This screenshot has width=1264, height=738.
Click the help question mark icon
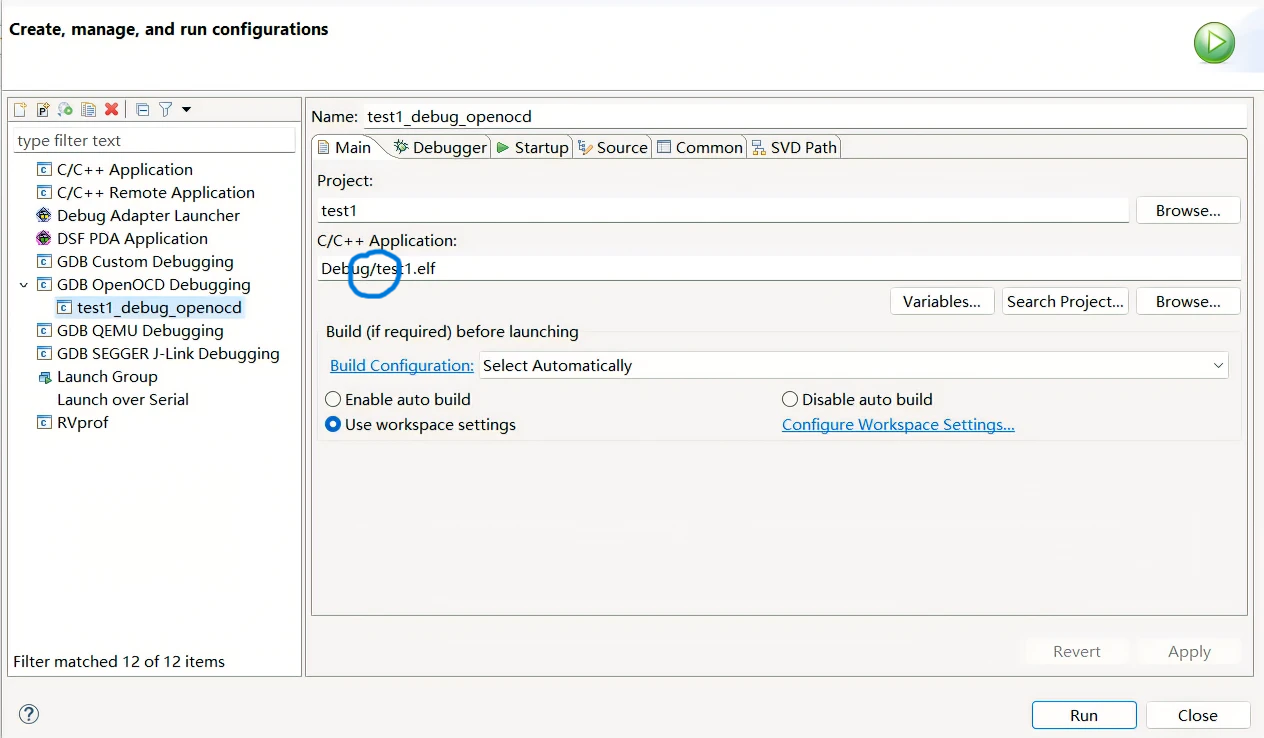29,714
